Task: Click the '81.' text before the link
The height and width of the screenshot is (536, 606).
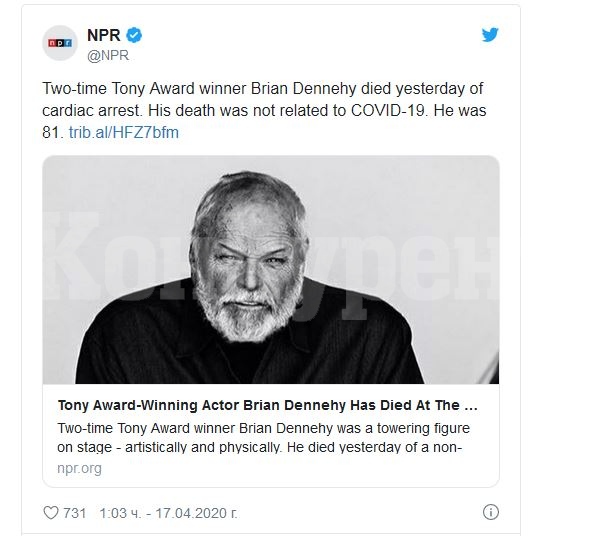Action: pyautogui.click(x=53, y=132)
